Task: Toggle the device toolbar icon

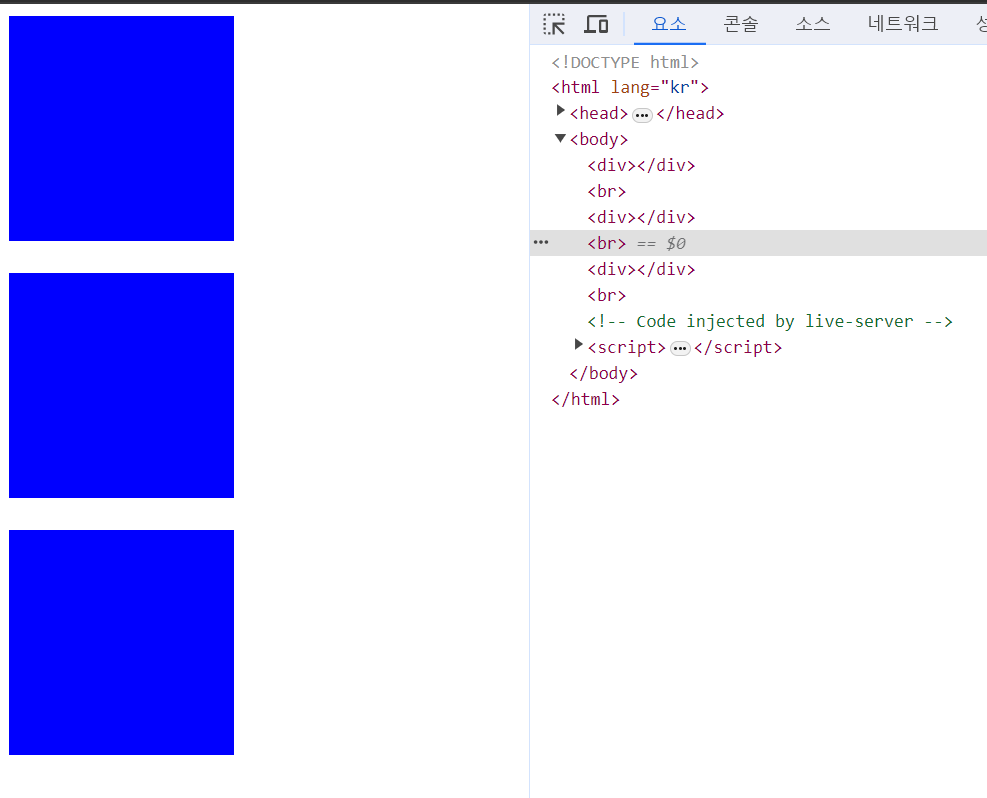Action: click(x=596, y=25)
